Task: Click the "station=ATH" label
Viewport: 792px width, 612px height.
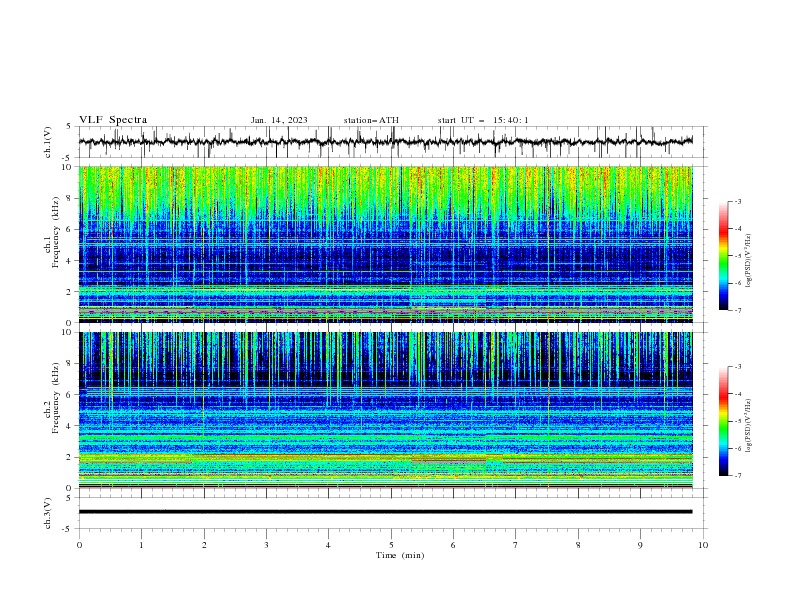Action: click(x=371, y=120)
